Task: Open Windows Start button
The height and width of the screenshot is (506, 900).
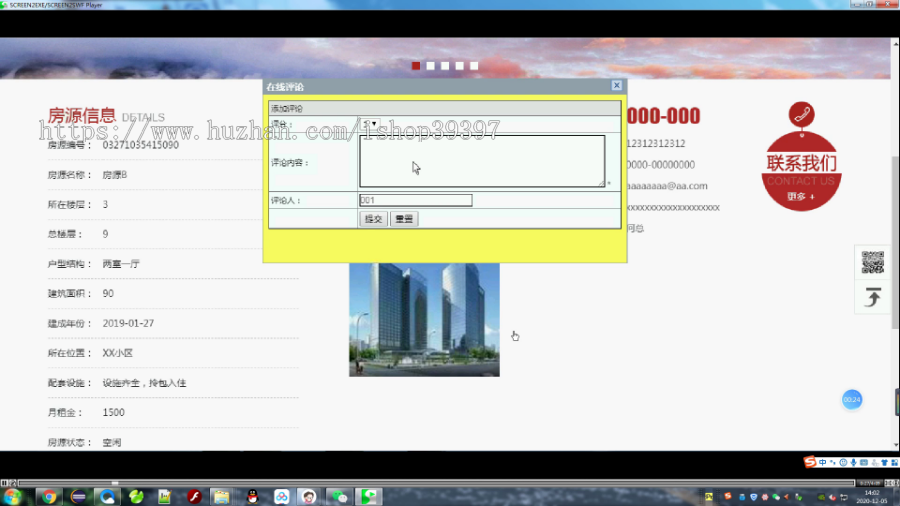Action: [x=13, y=497]
